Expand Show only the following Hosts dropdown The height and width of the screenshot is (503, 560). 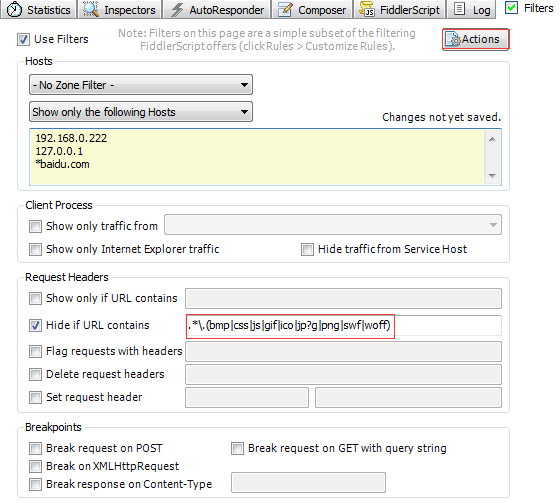point(141,112)
